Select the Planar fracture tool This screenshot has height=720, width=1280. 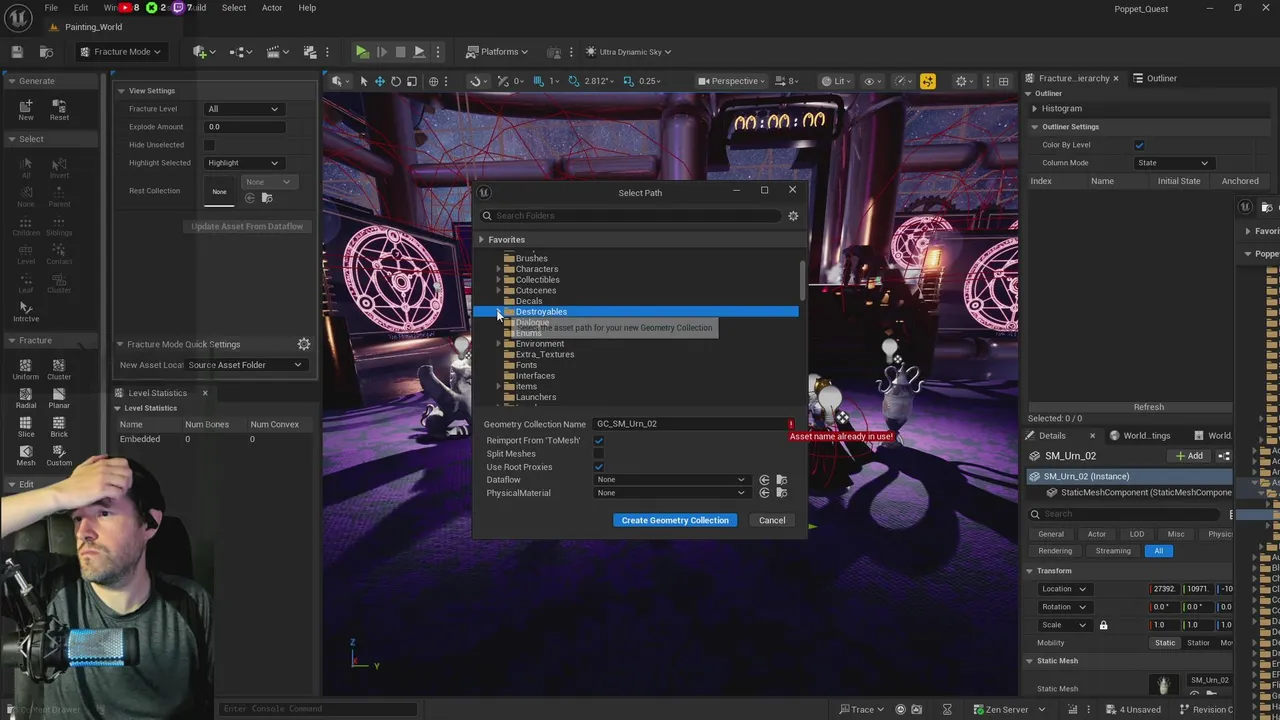59,398
